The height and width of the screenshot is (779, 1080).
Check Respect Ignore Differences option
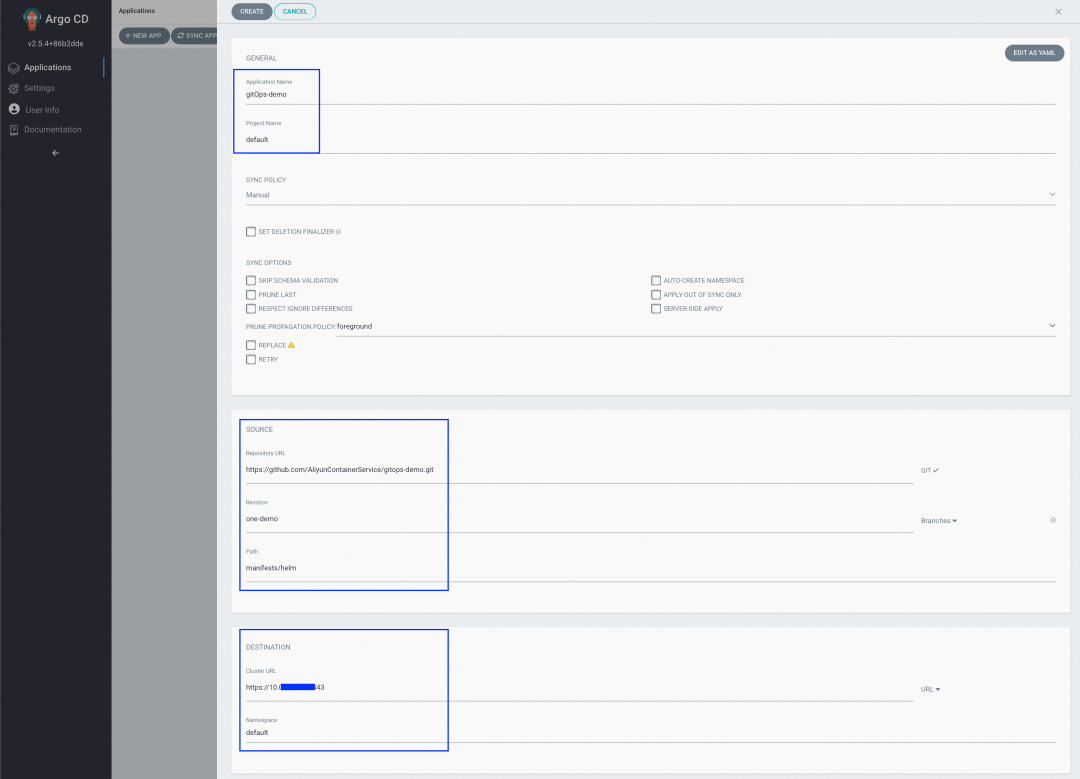[x=251, y=309]
